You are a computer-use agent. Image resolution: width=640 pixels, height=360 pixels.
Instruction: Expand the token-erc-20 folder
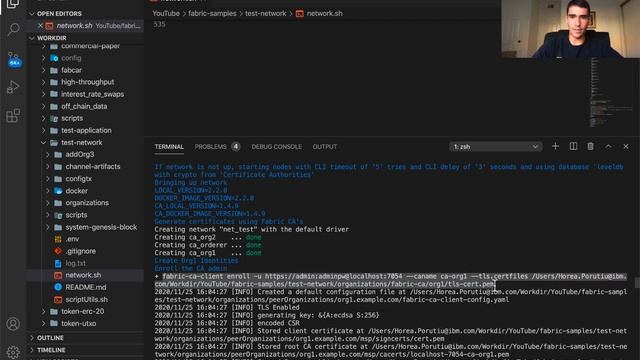[44, 311]
